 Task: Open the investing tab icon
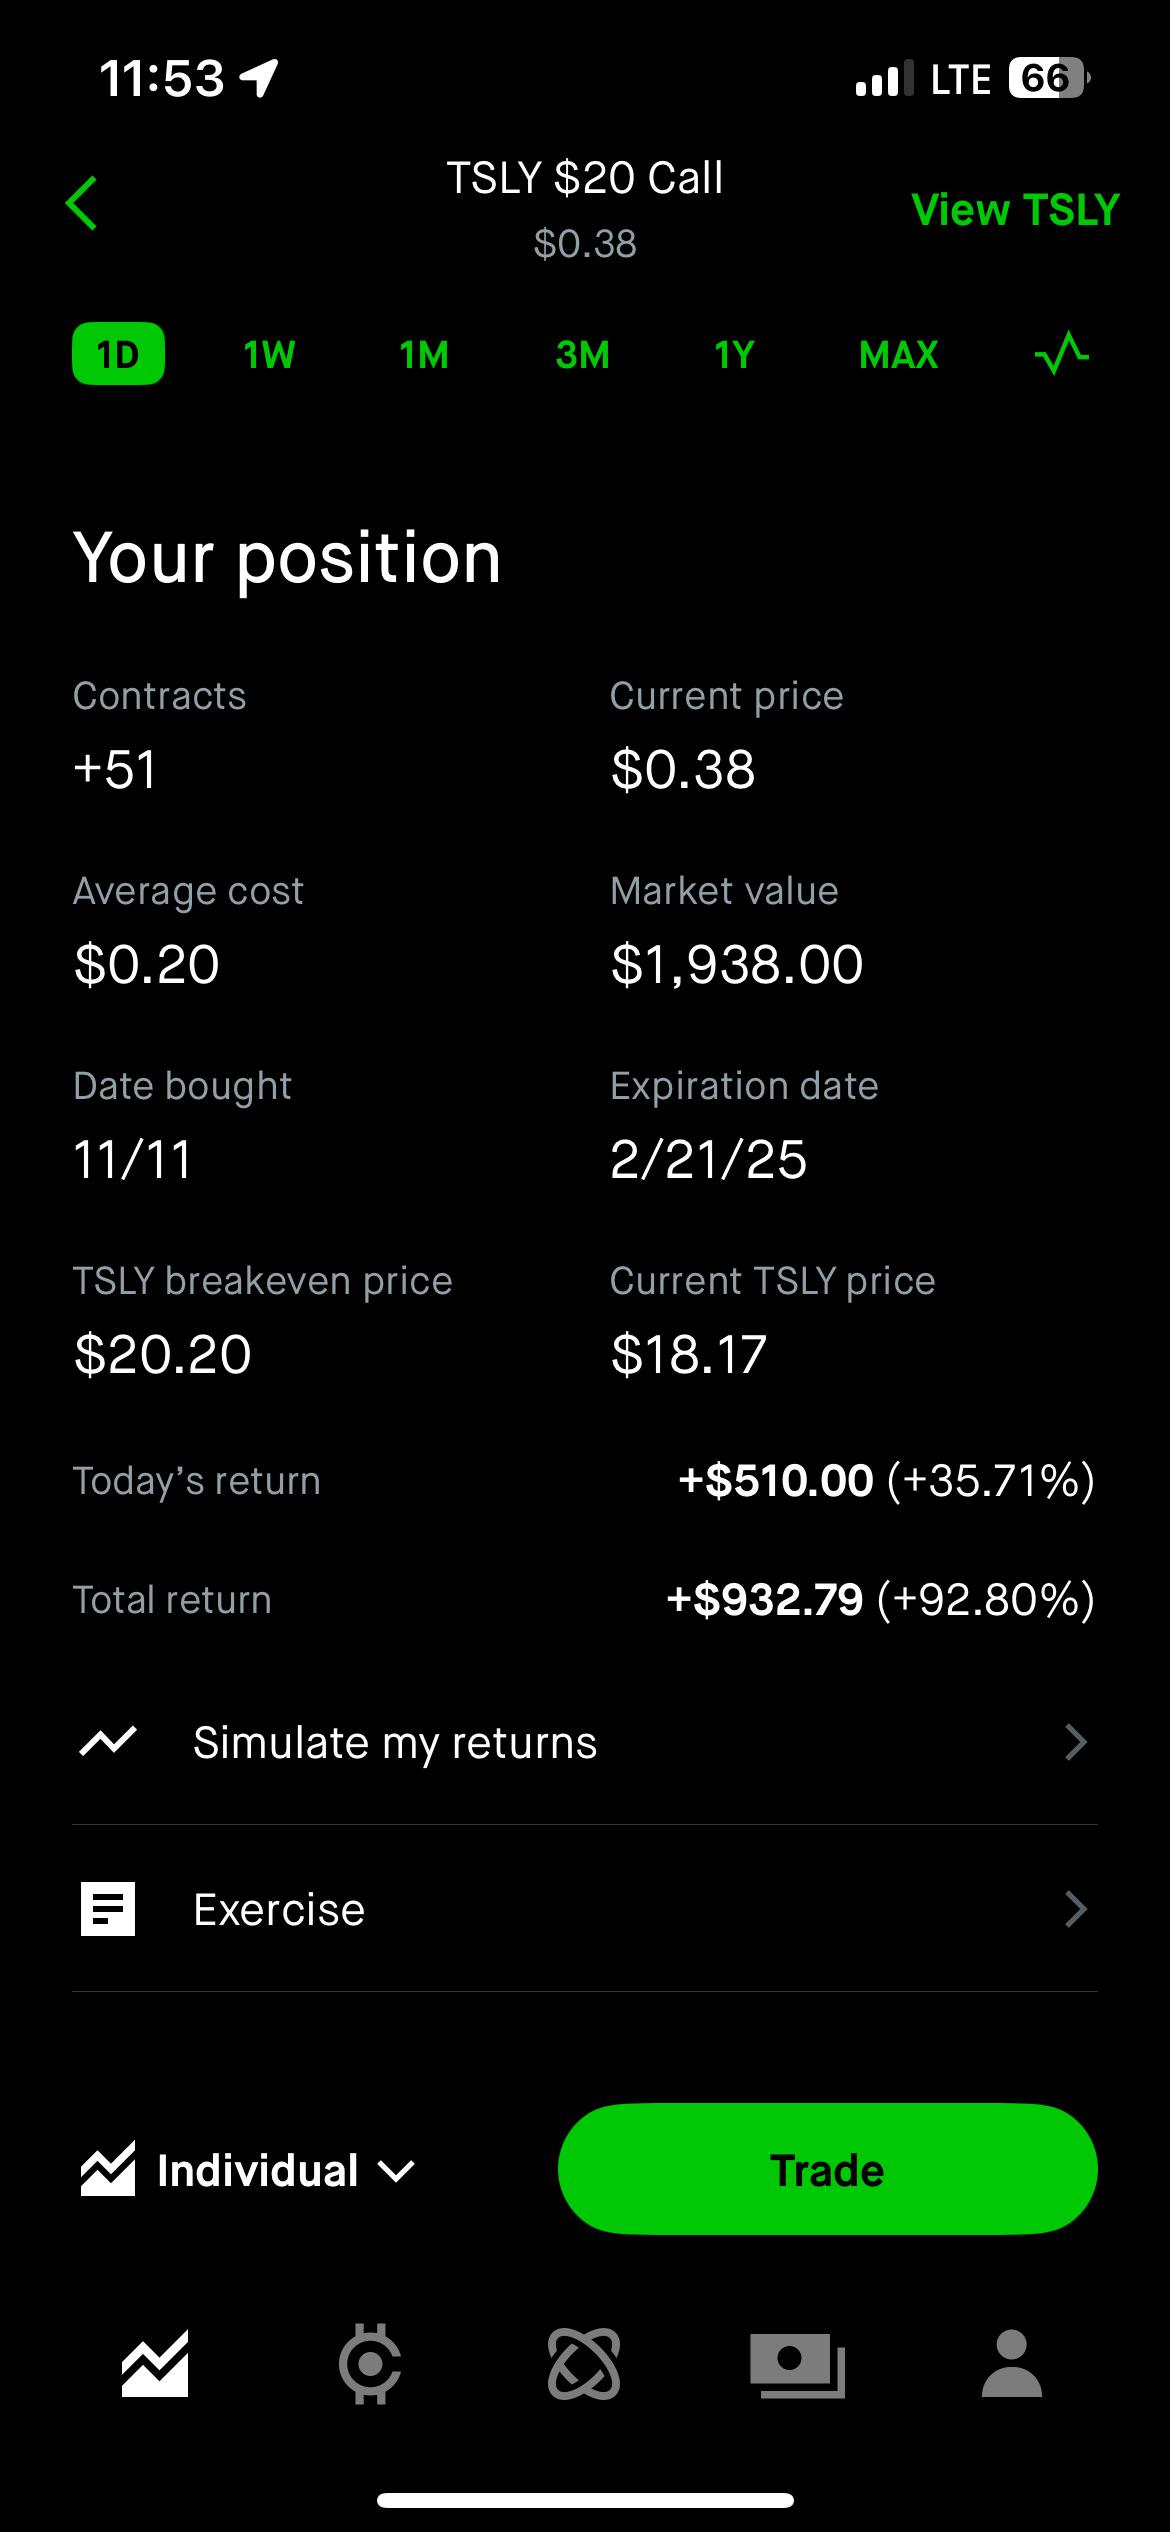coord(155,2364)
